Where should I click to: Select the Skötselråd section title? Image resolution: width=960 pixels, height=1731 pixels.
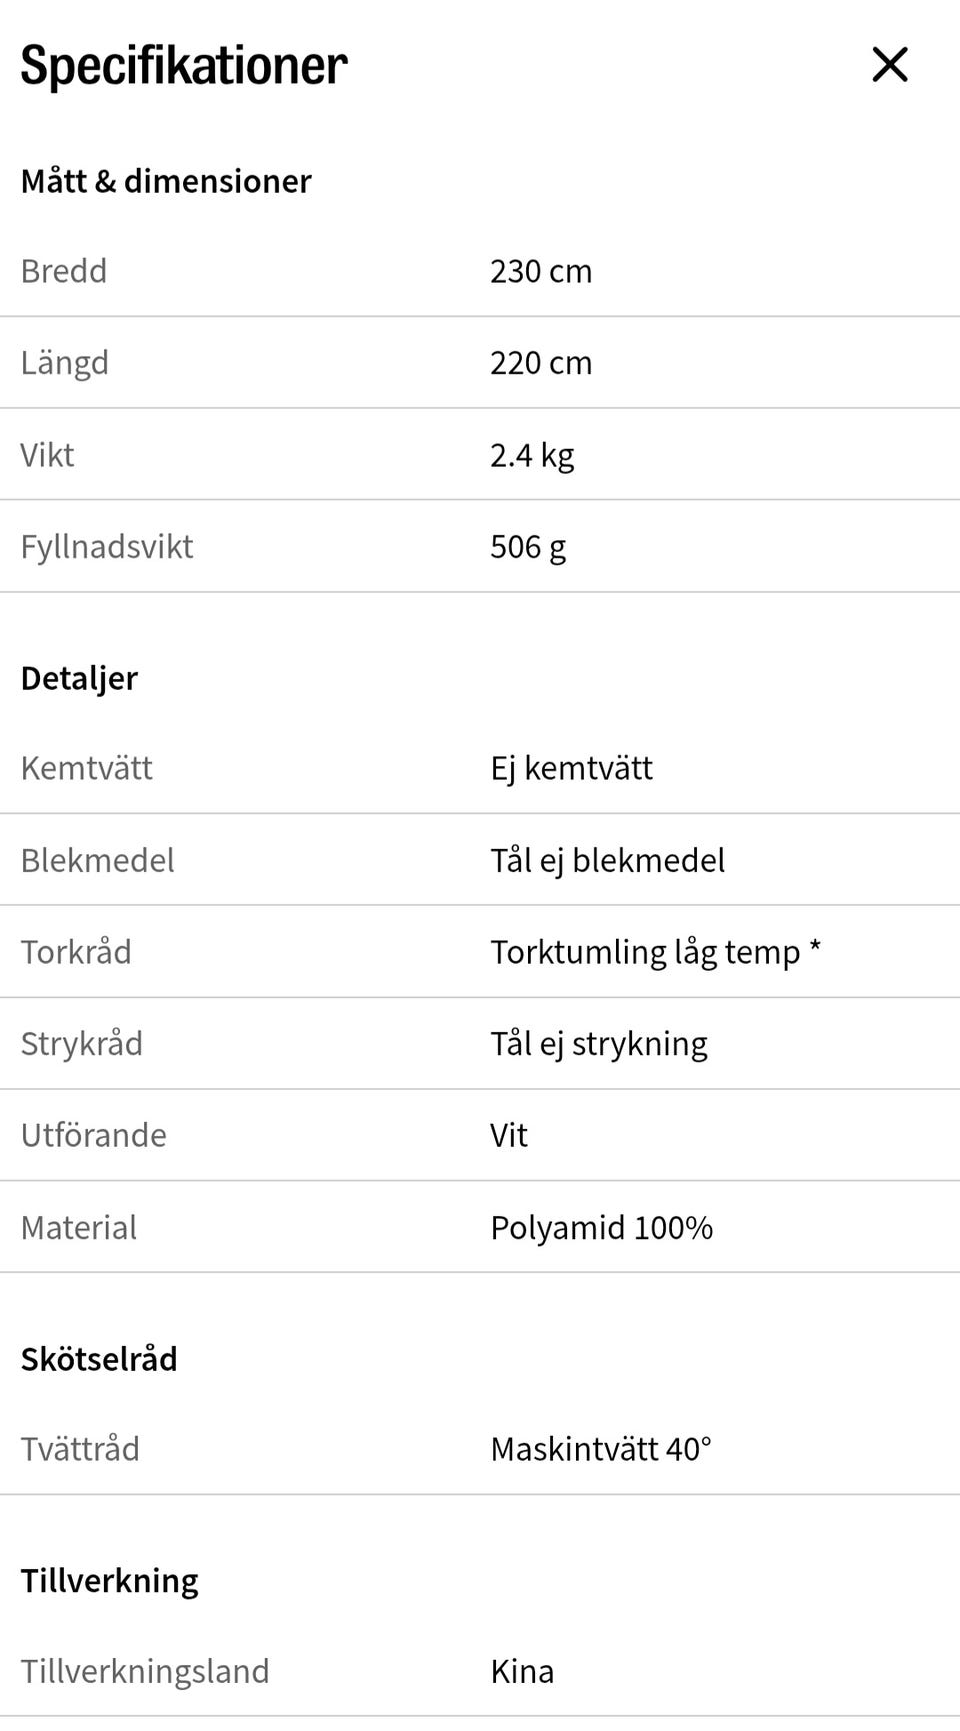[x=99, y=1359]
